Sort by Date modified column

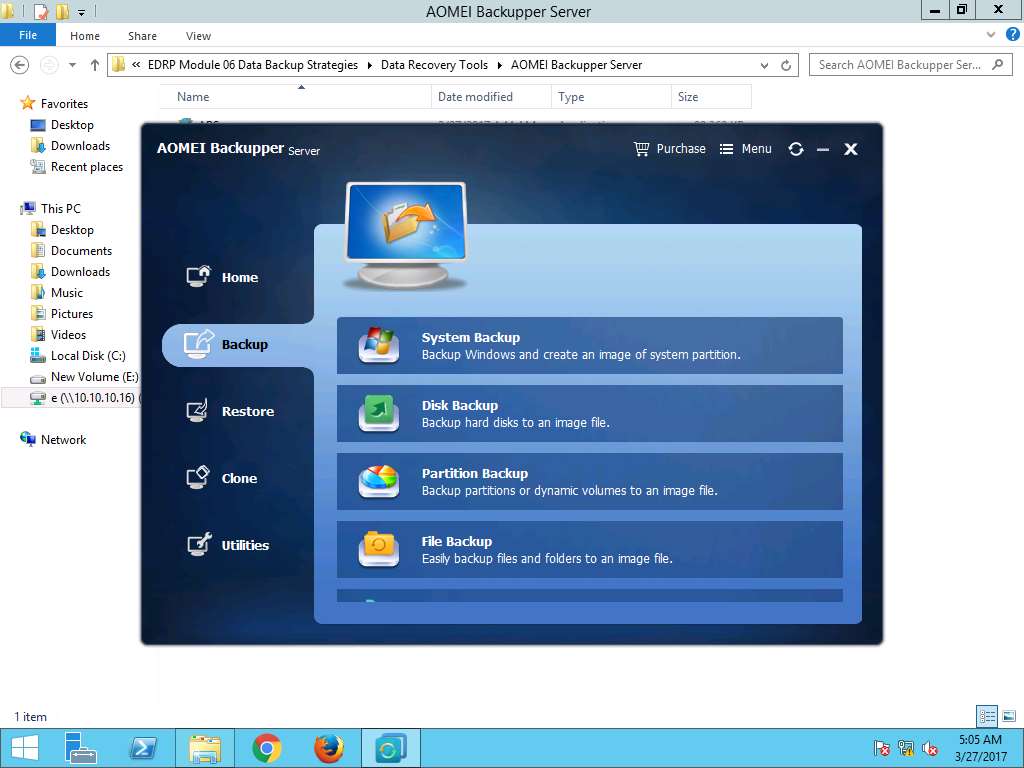pyautogui.click(x=491, y=97)
